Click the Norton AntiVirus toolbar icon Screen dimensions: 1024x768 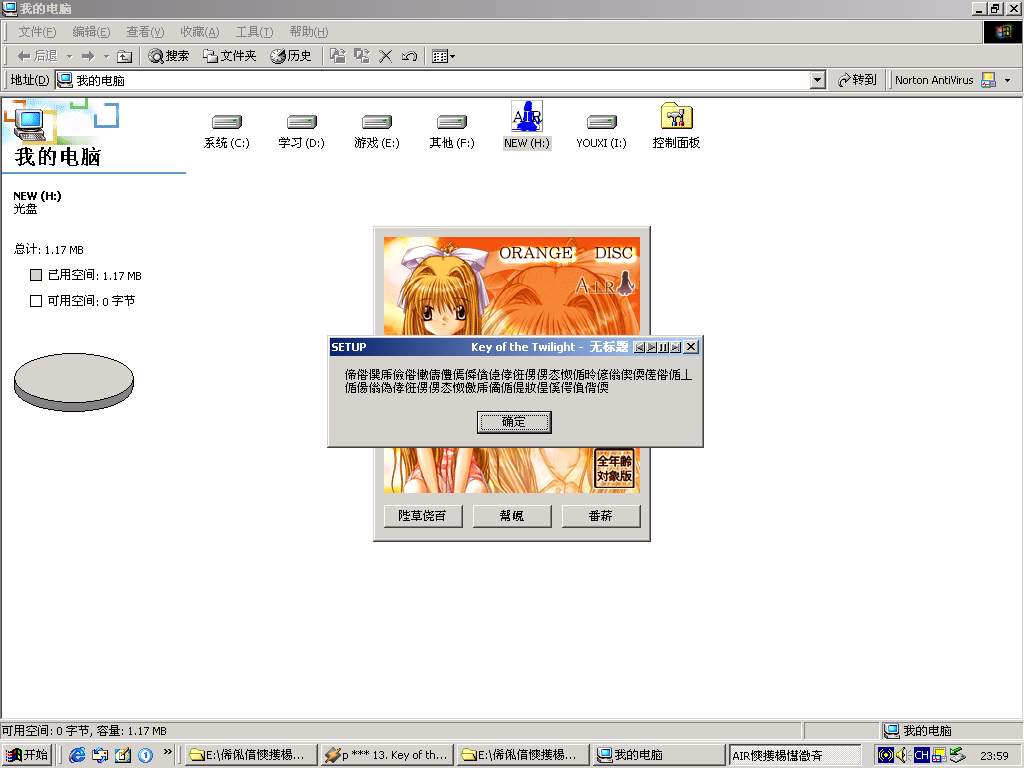click(989, 80)
